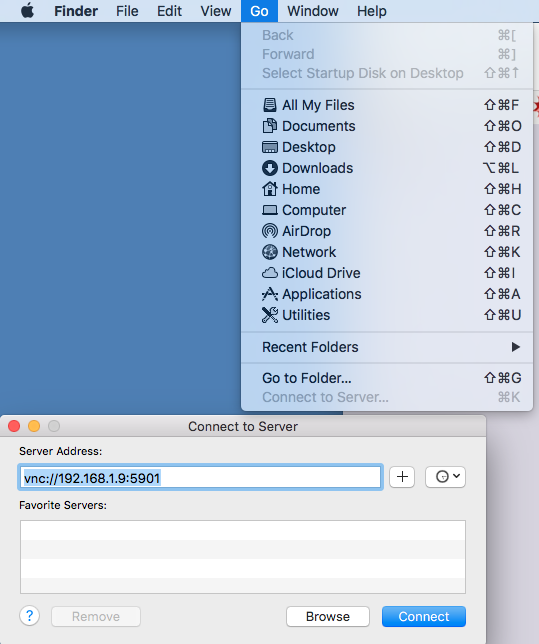Choose Applications from the Go menu
539x644 pixels.
[x=387, y=294]
